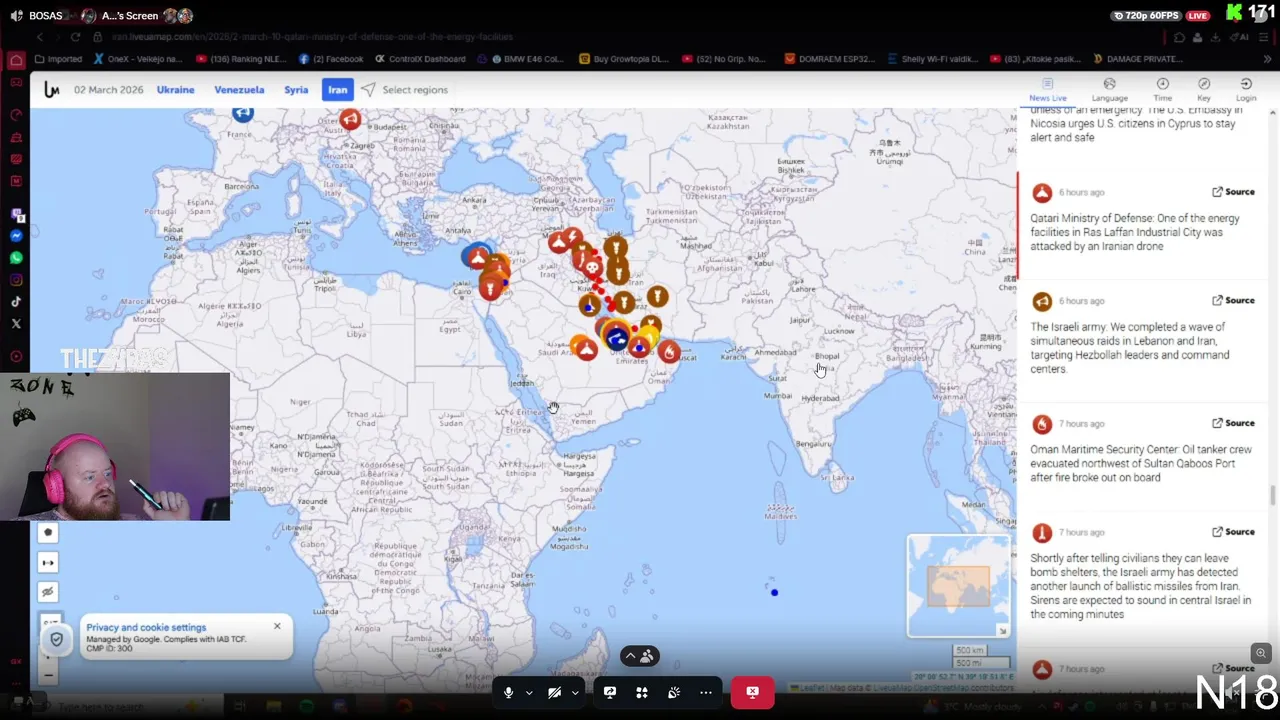This screenshot has height=720, width=1280.
Task: Select the active Iran region tab
Action: point(338,90)
